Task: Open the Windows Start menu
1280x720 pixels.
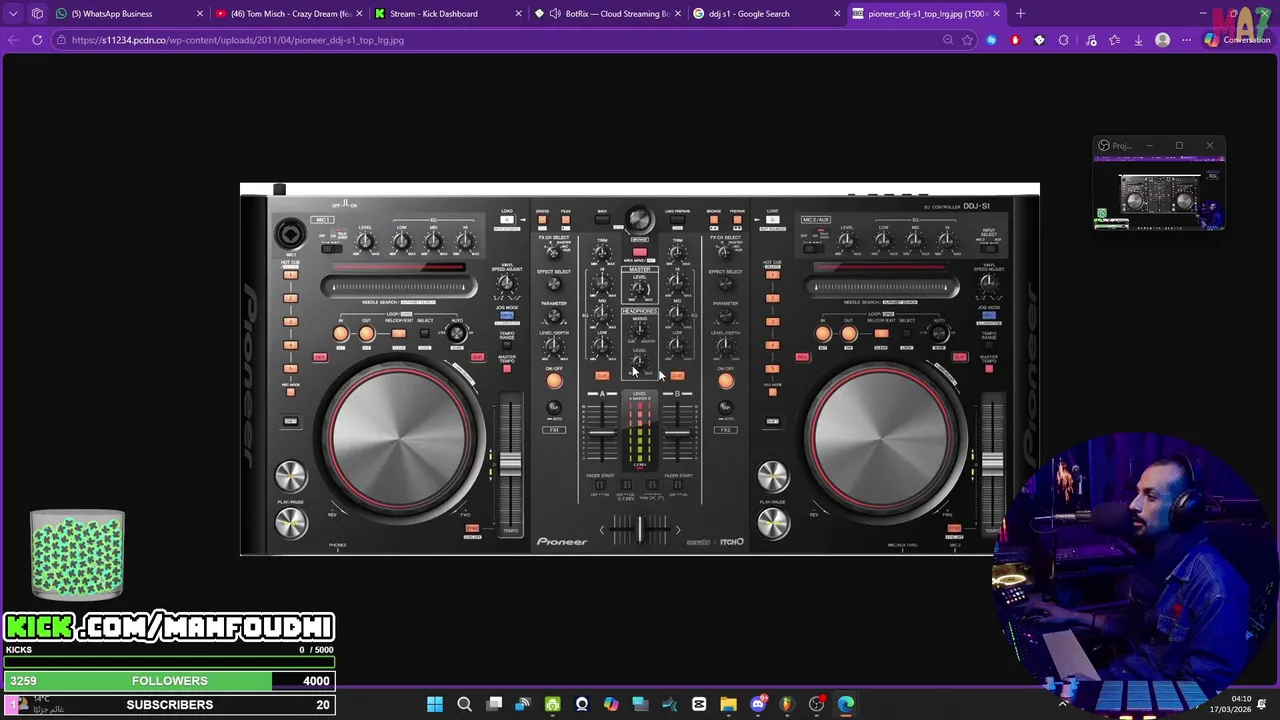Action: tap(435, 705)
